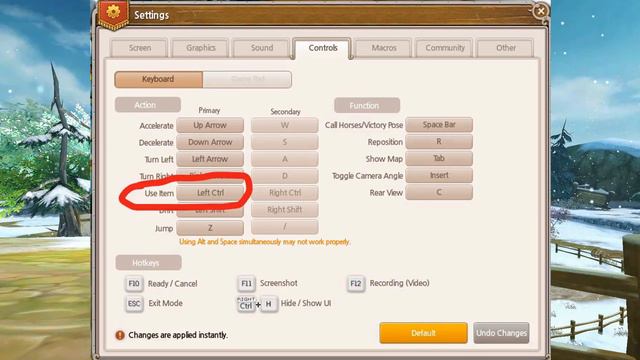Edit Turn Left primary key Left Arrow
This screenshot has width=640, height=360.
[x=210, y=159]
